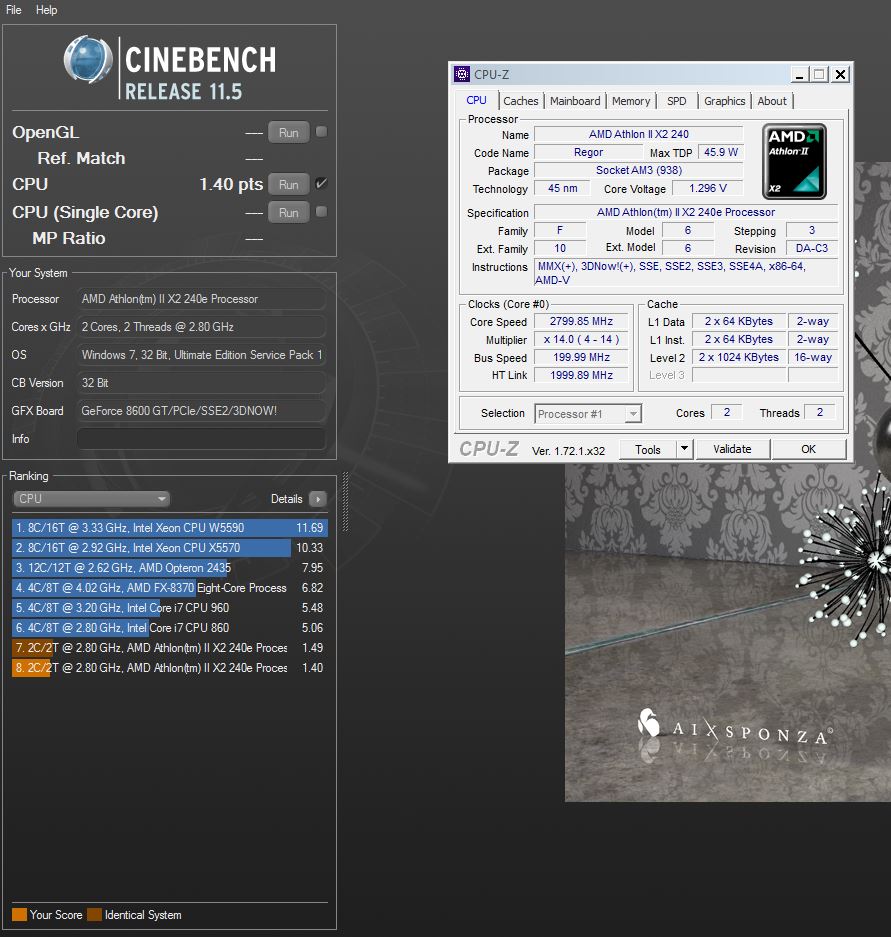Screen dimensions: 891x937
Task: Click the Level 2 cache value 2 x 1024 KBytes
Action: 739,357
